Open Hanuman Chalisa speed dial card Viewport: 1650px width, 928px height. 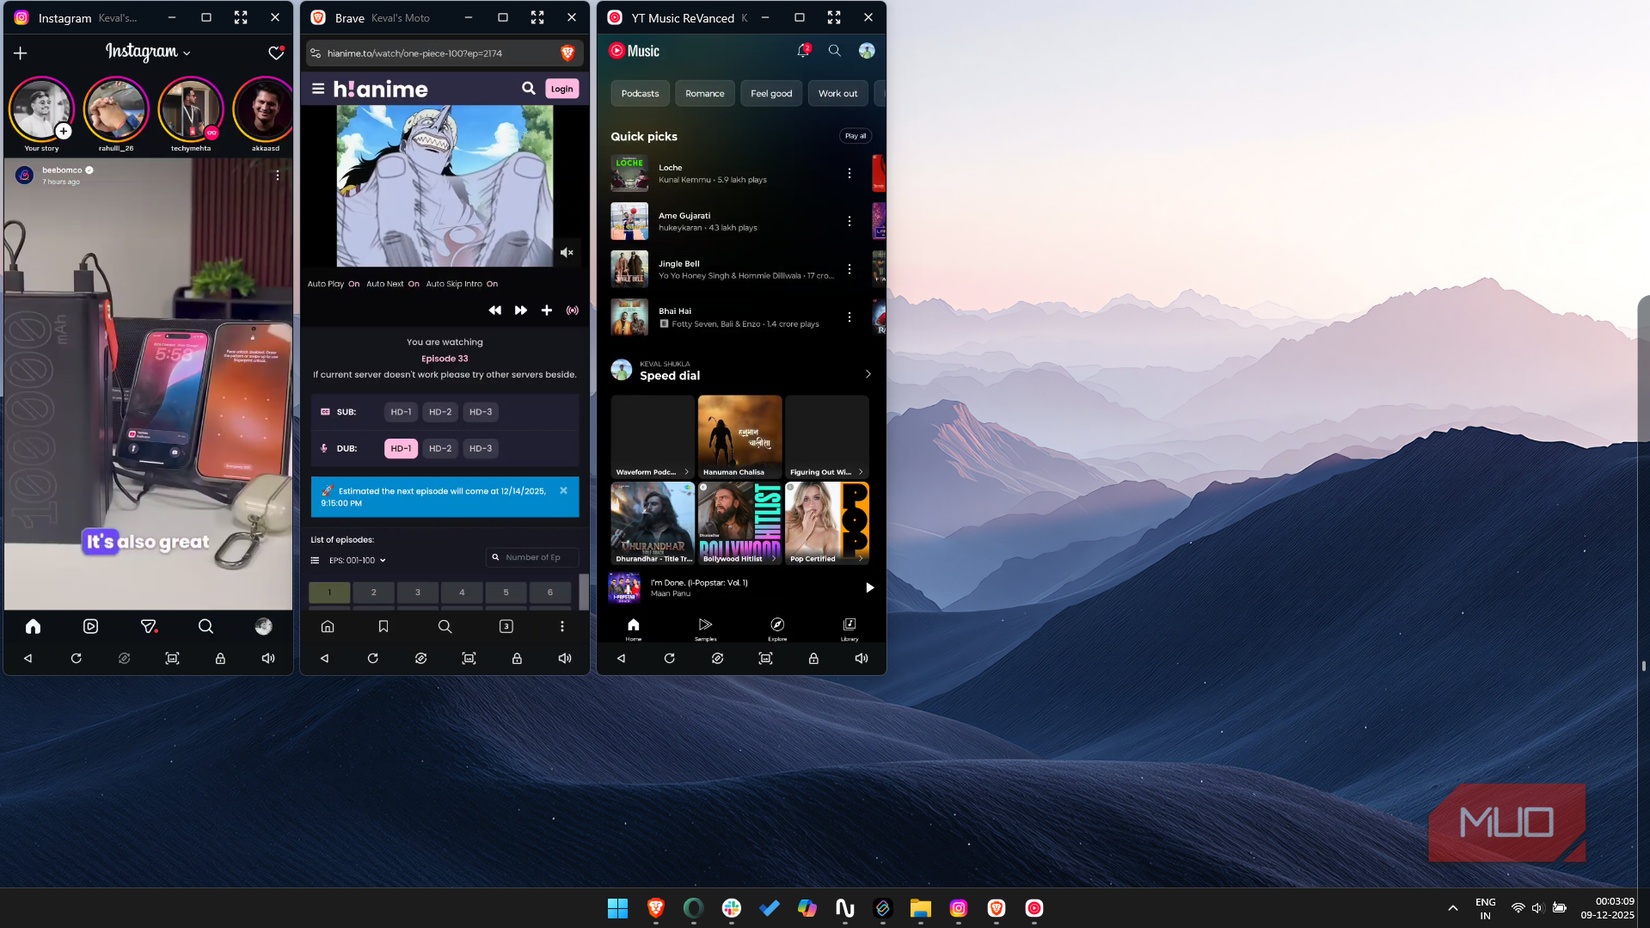(x=740, y=437)
